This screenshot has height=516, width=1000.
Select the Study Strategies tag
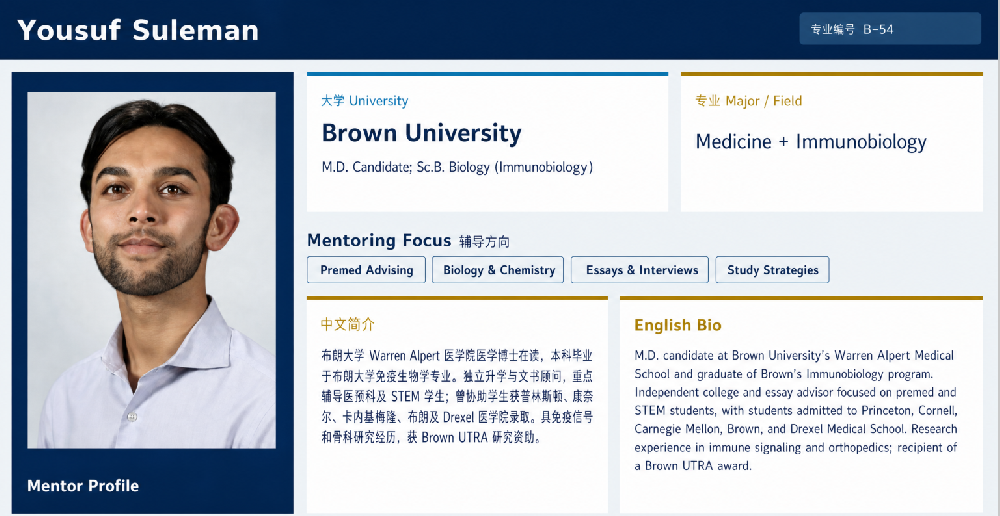(772, 270)
